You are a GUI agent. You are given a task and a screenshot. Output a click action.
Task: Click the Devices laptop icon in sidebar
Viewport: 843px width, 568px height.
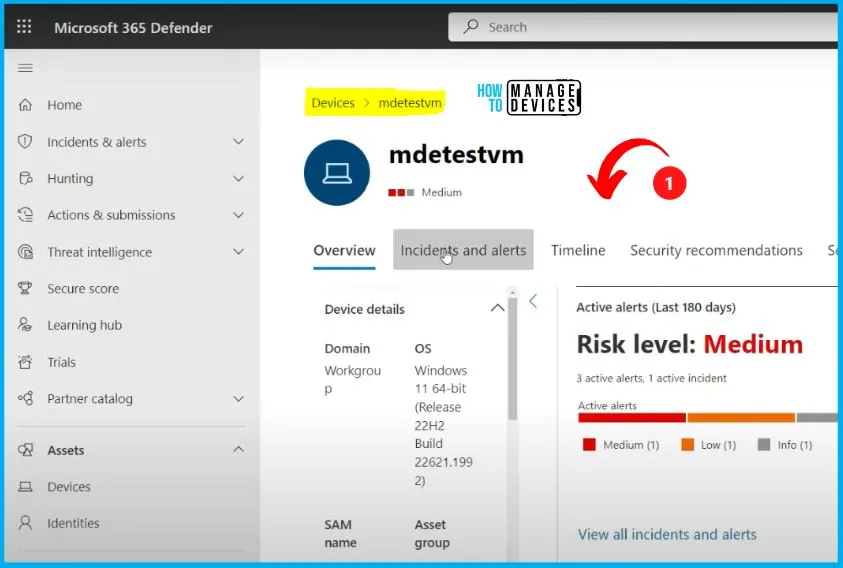pyautogui.click(x=25, y=486)
